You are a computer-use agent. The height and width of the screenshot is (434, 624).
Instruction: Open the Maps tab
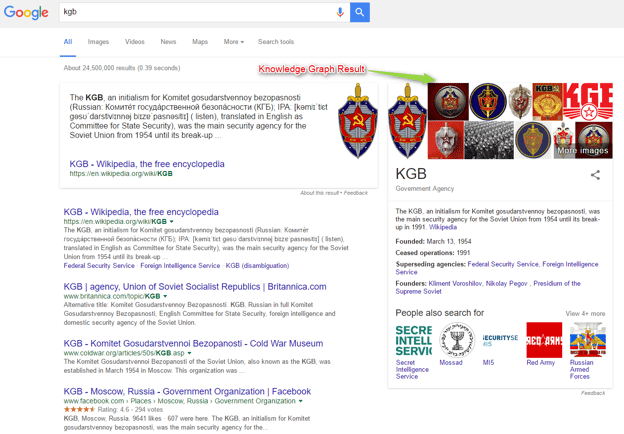(200, 42)
